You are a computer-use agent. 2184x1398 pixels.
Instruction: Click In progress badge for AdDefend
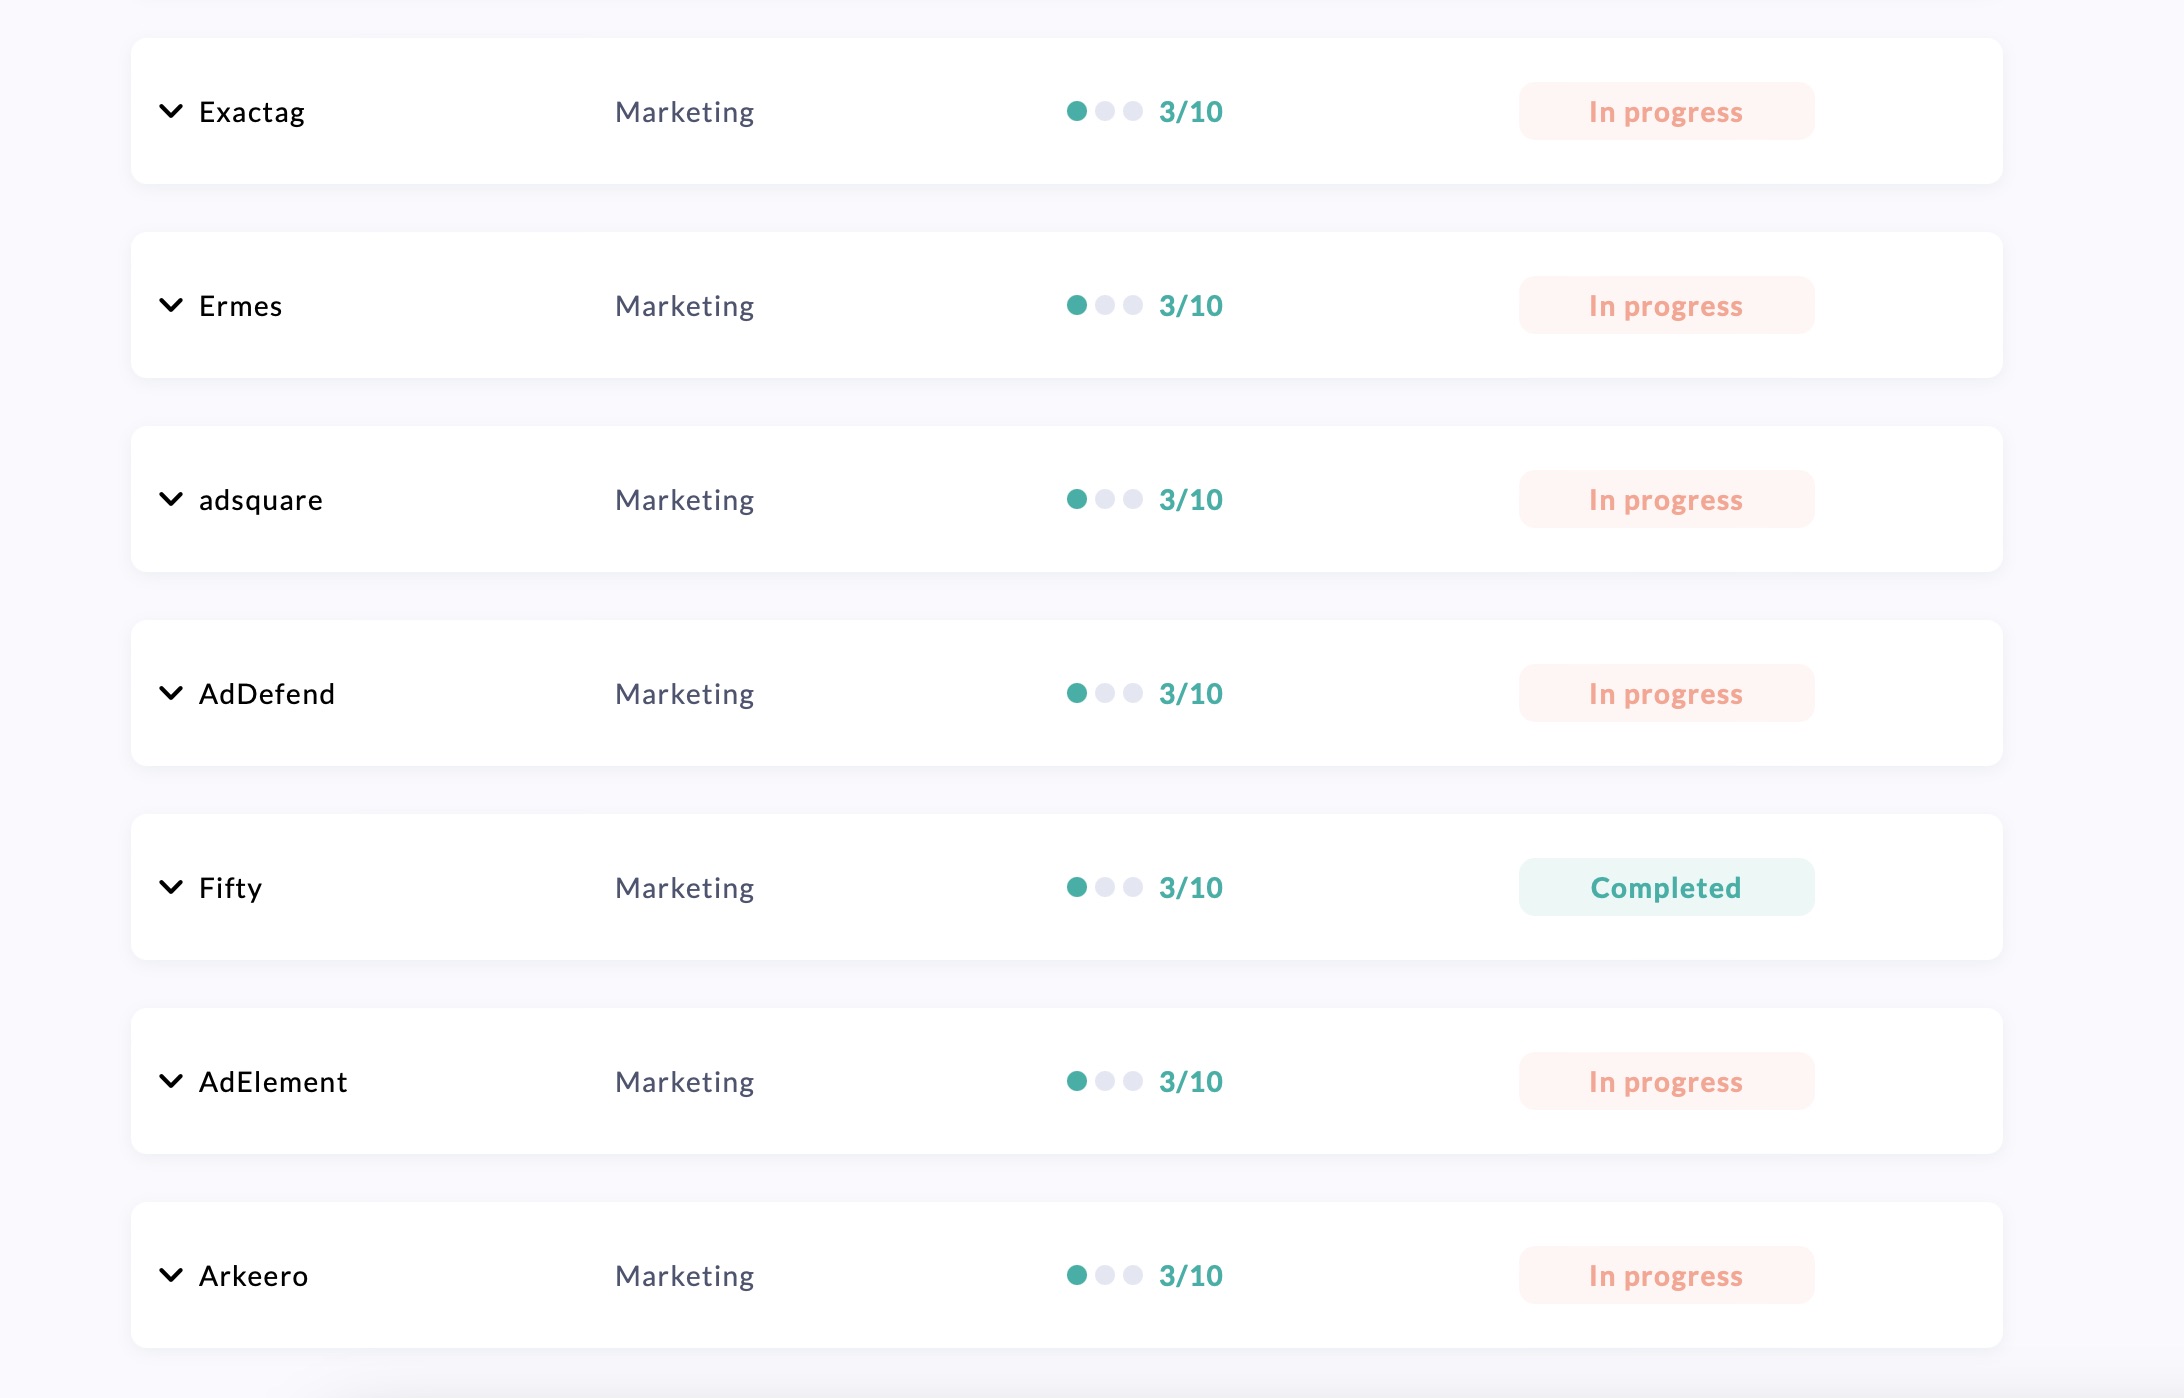pos(1665,693)
